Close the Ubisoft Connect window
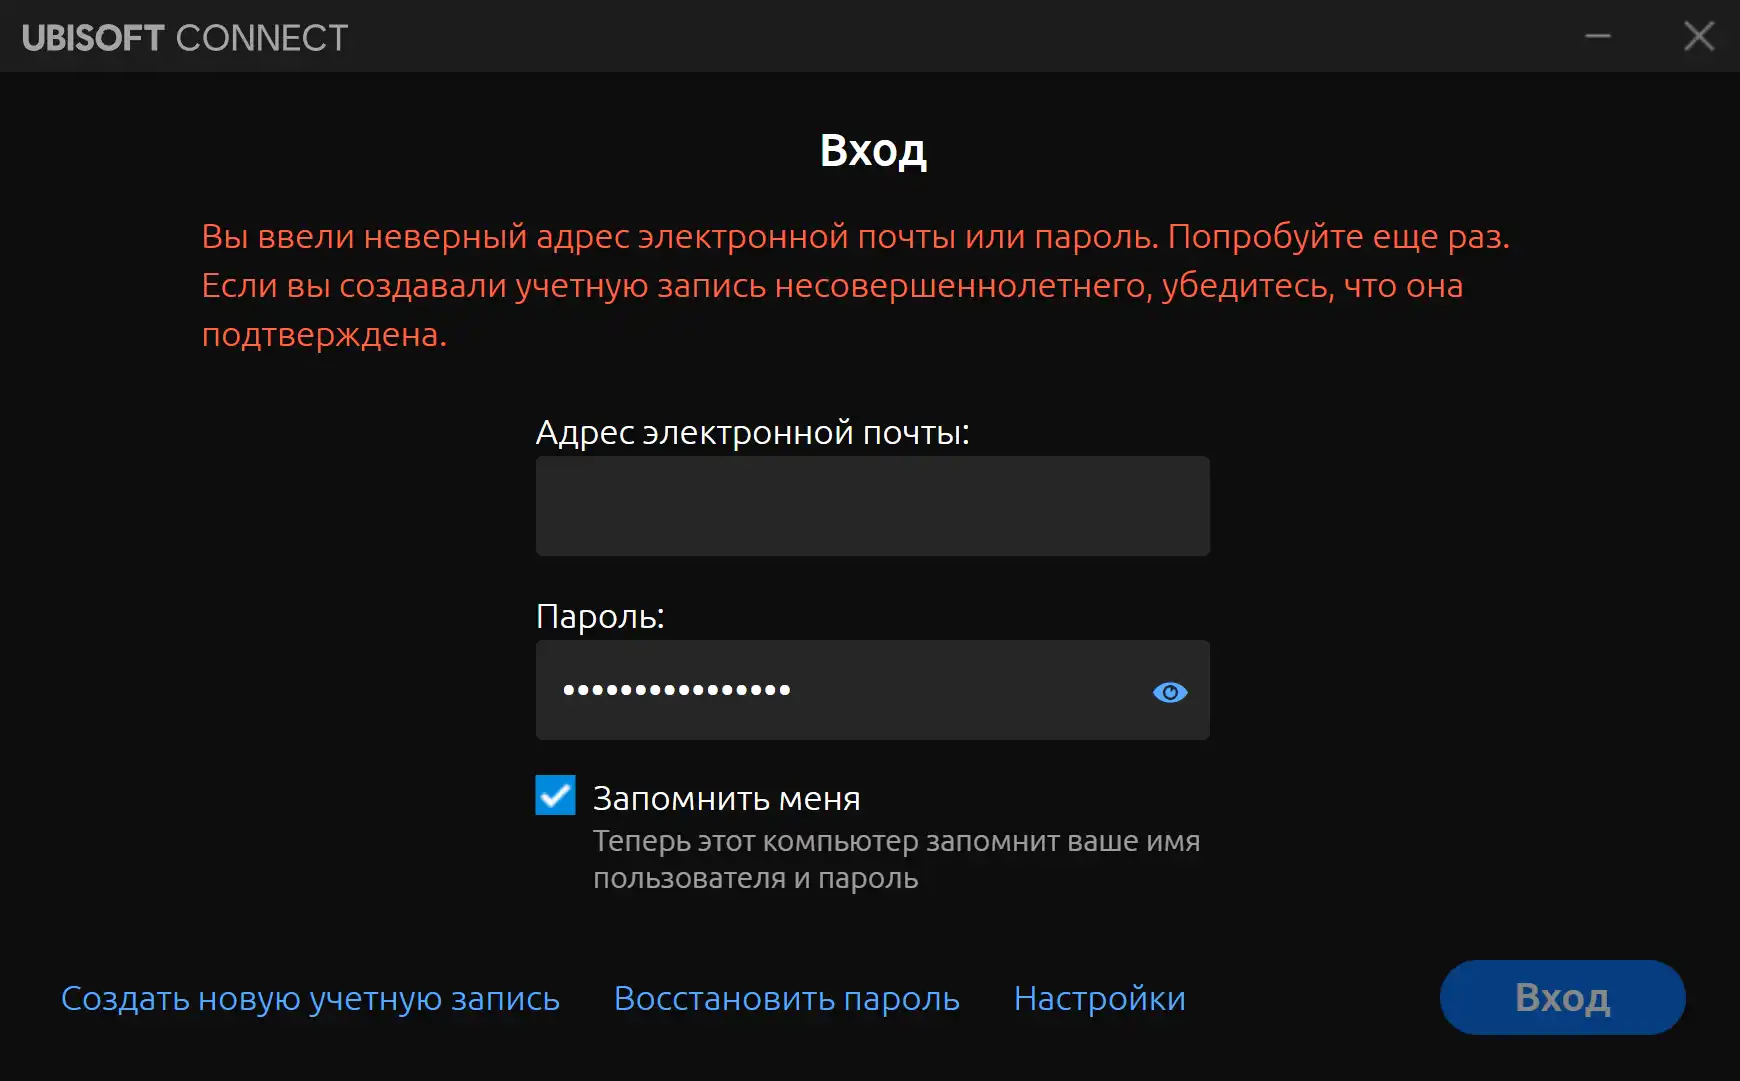This screenshot has width=1740, height=1081. tap(1698, 37)
